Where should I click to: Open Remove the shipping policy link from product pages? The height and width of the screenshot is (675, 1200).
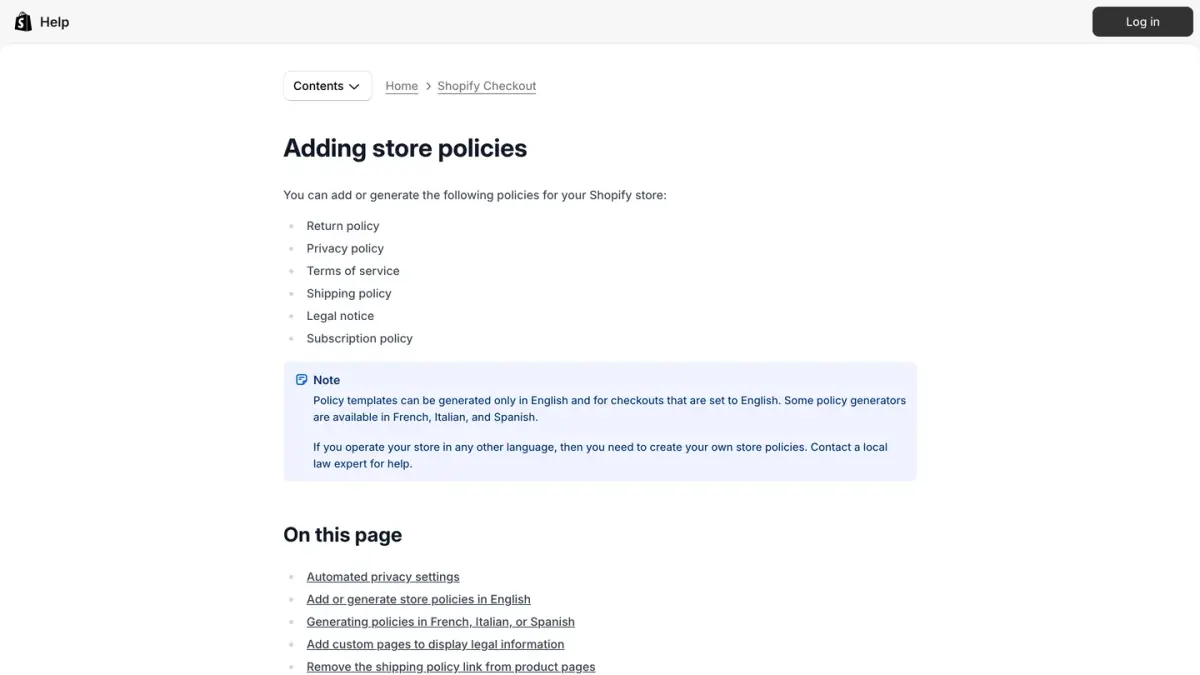(x=451, y=667)
